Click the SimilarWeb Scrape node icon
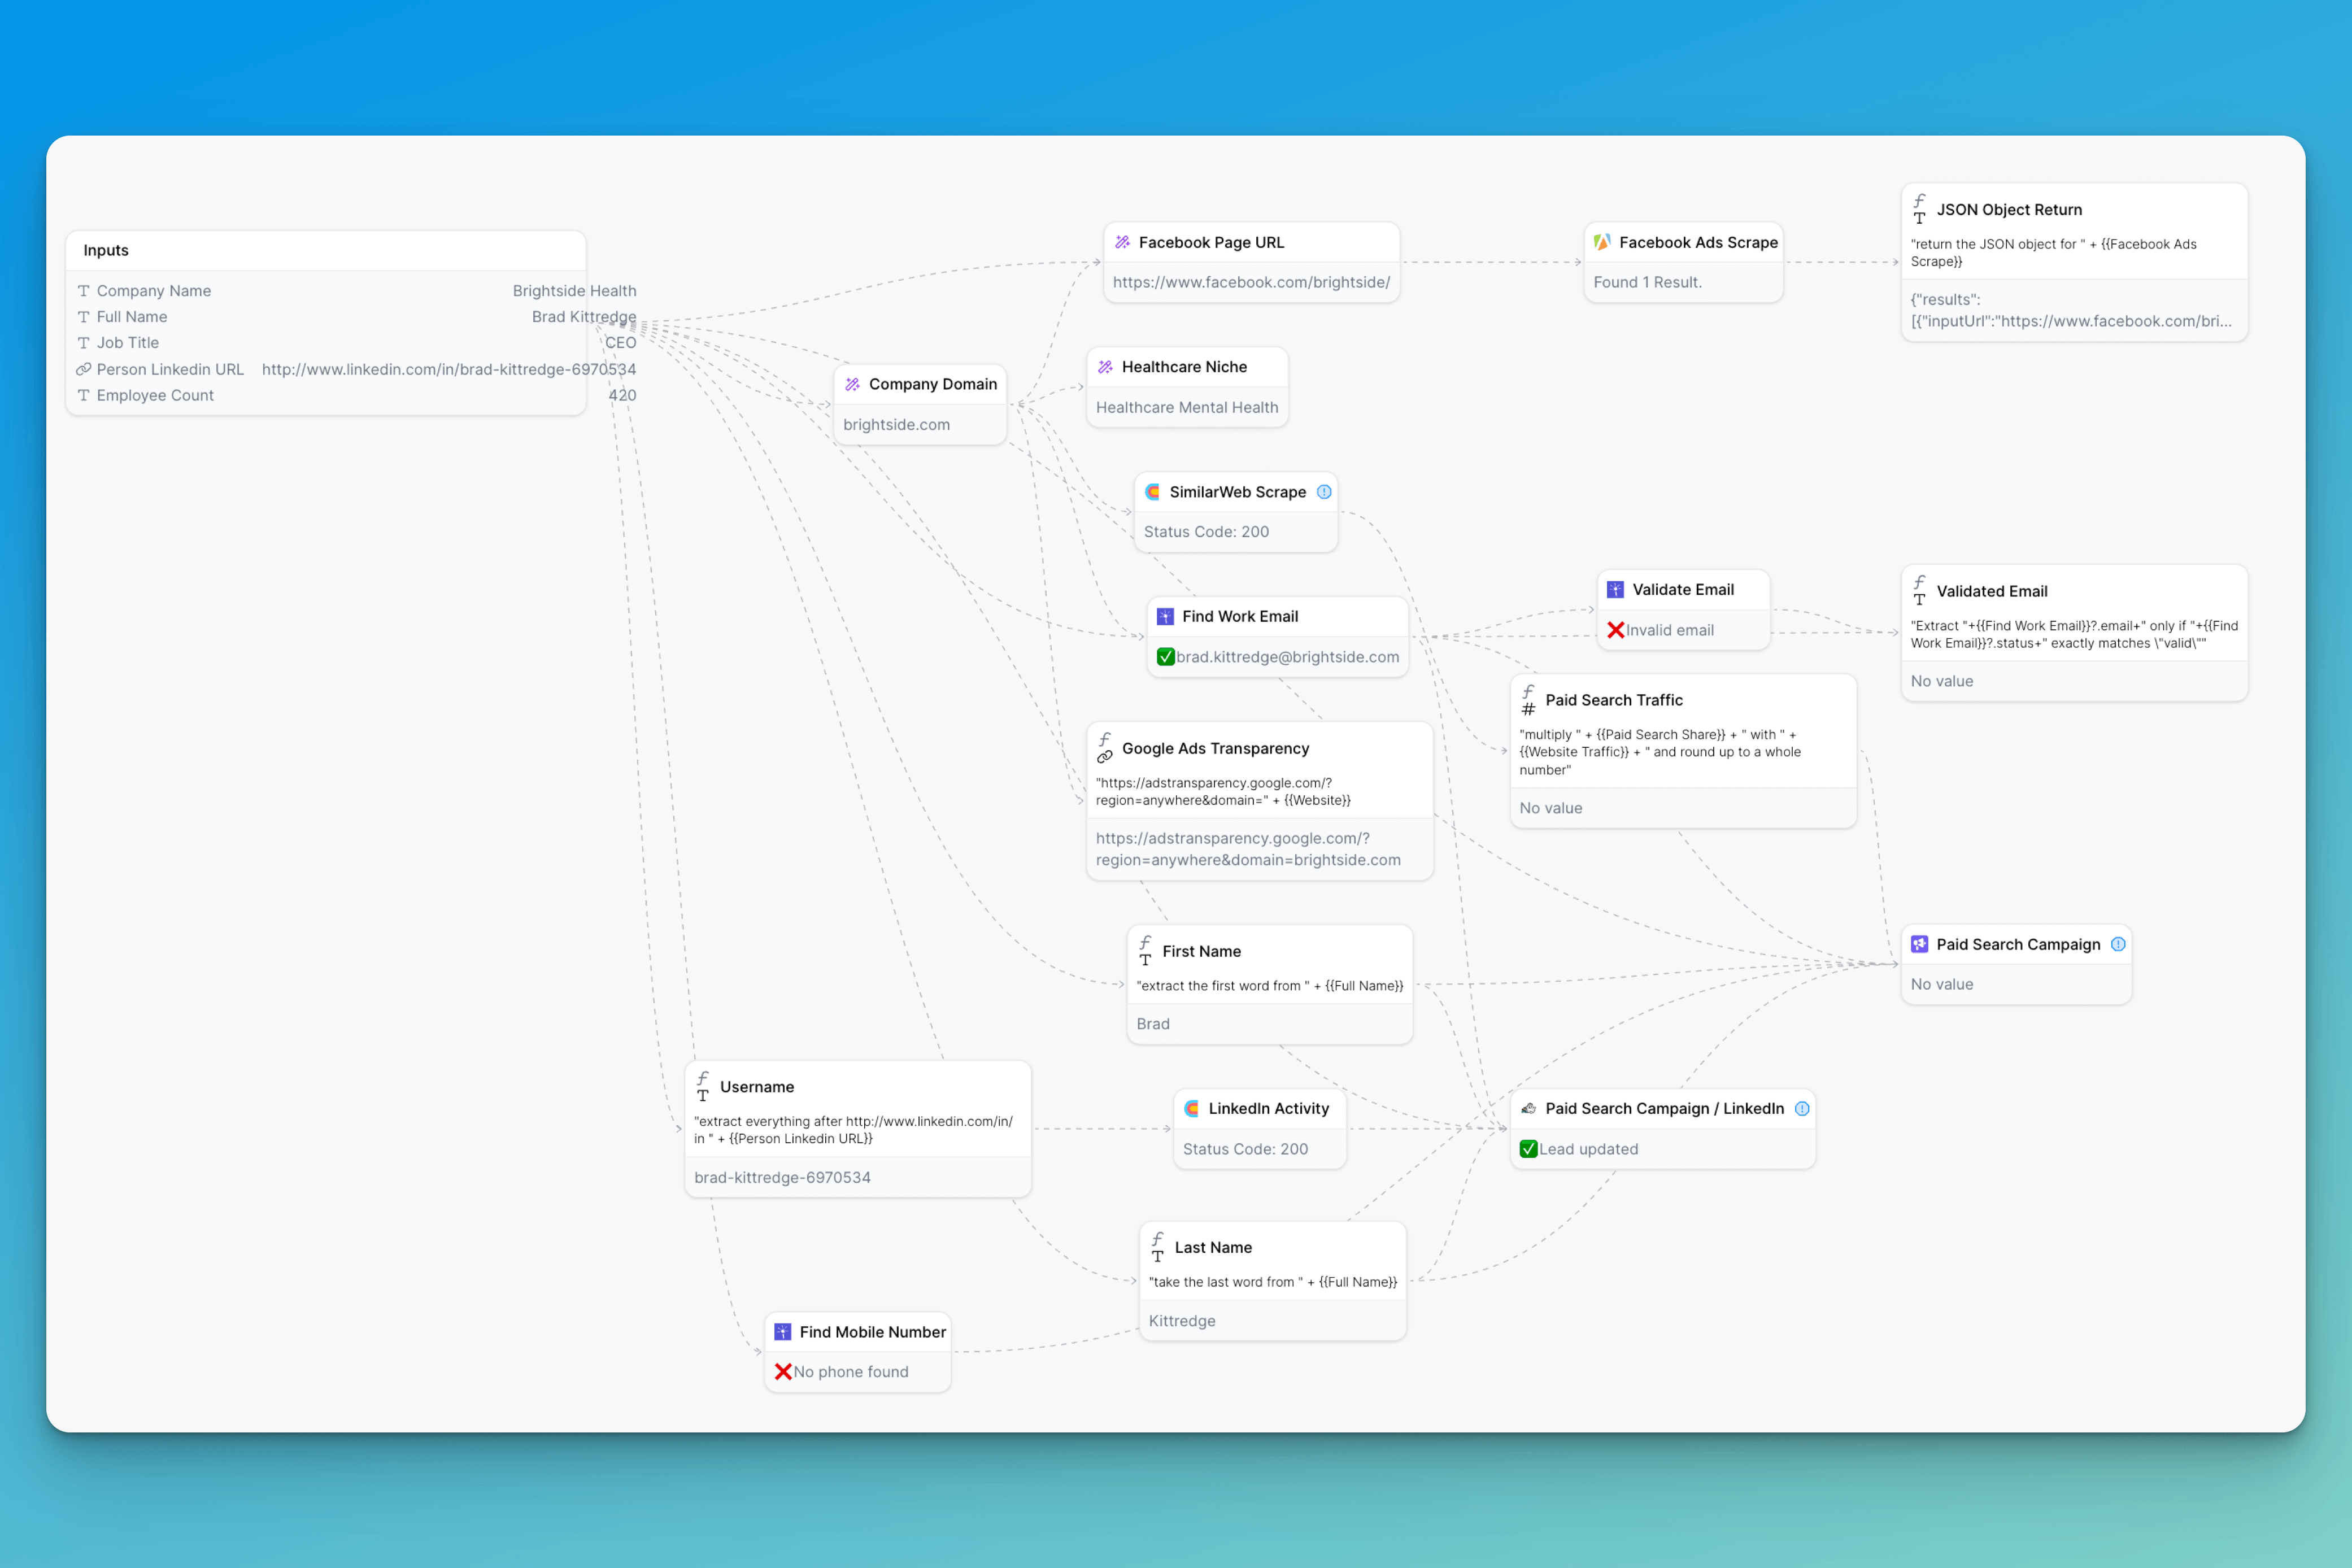This screenshot has height=1568, width=2352. [1153, 492]
